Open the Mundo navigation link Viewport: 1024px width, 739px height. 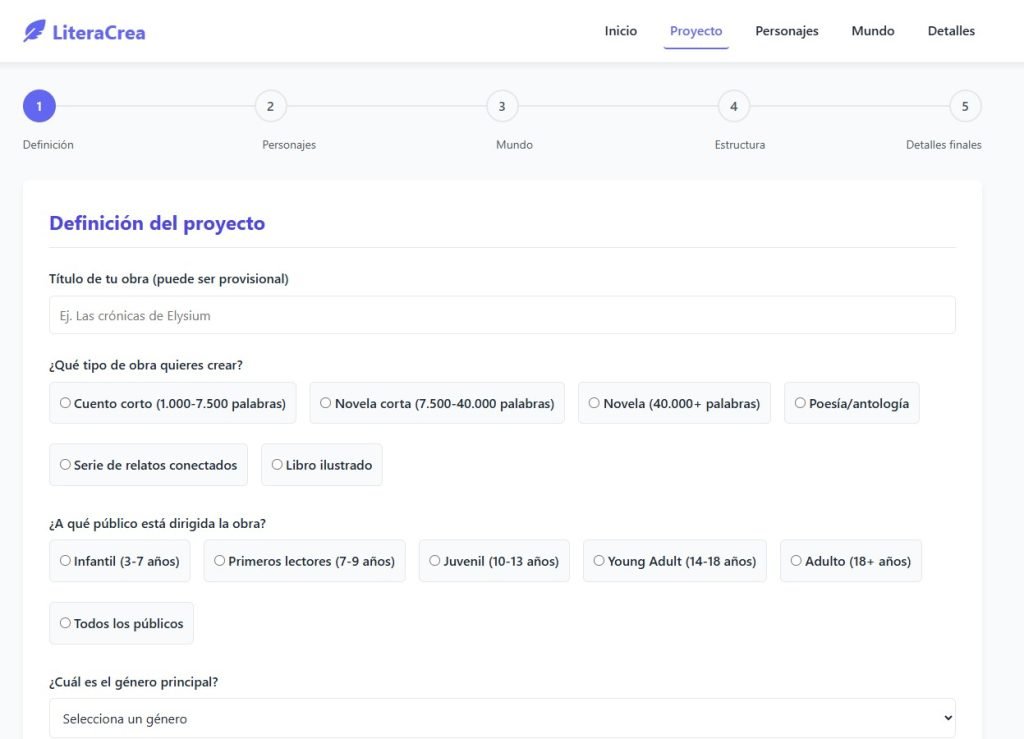pyautogui.click(x=872, y=31)
